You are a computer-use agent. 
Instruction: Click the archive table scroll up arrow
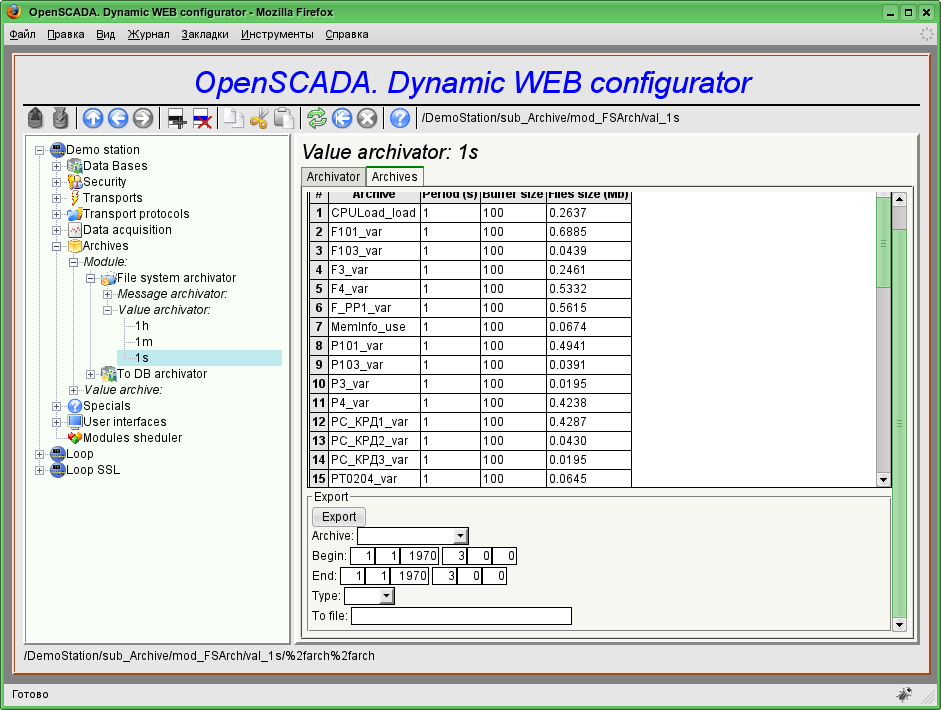883,196
